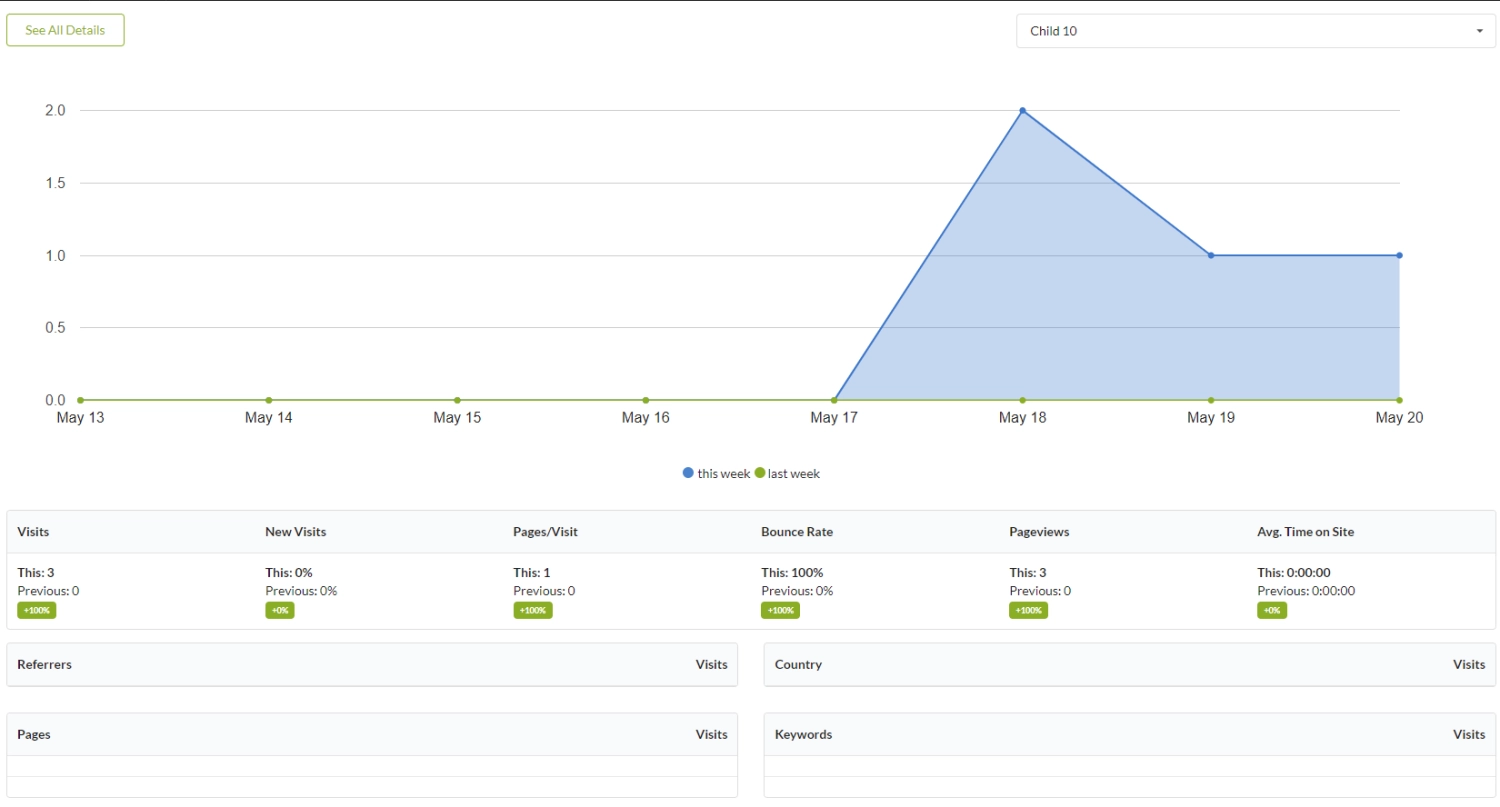Click the +100% badge under Bounce Rate
The width and height of the screenshot is (1500, 807).
[781, 610]
